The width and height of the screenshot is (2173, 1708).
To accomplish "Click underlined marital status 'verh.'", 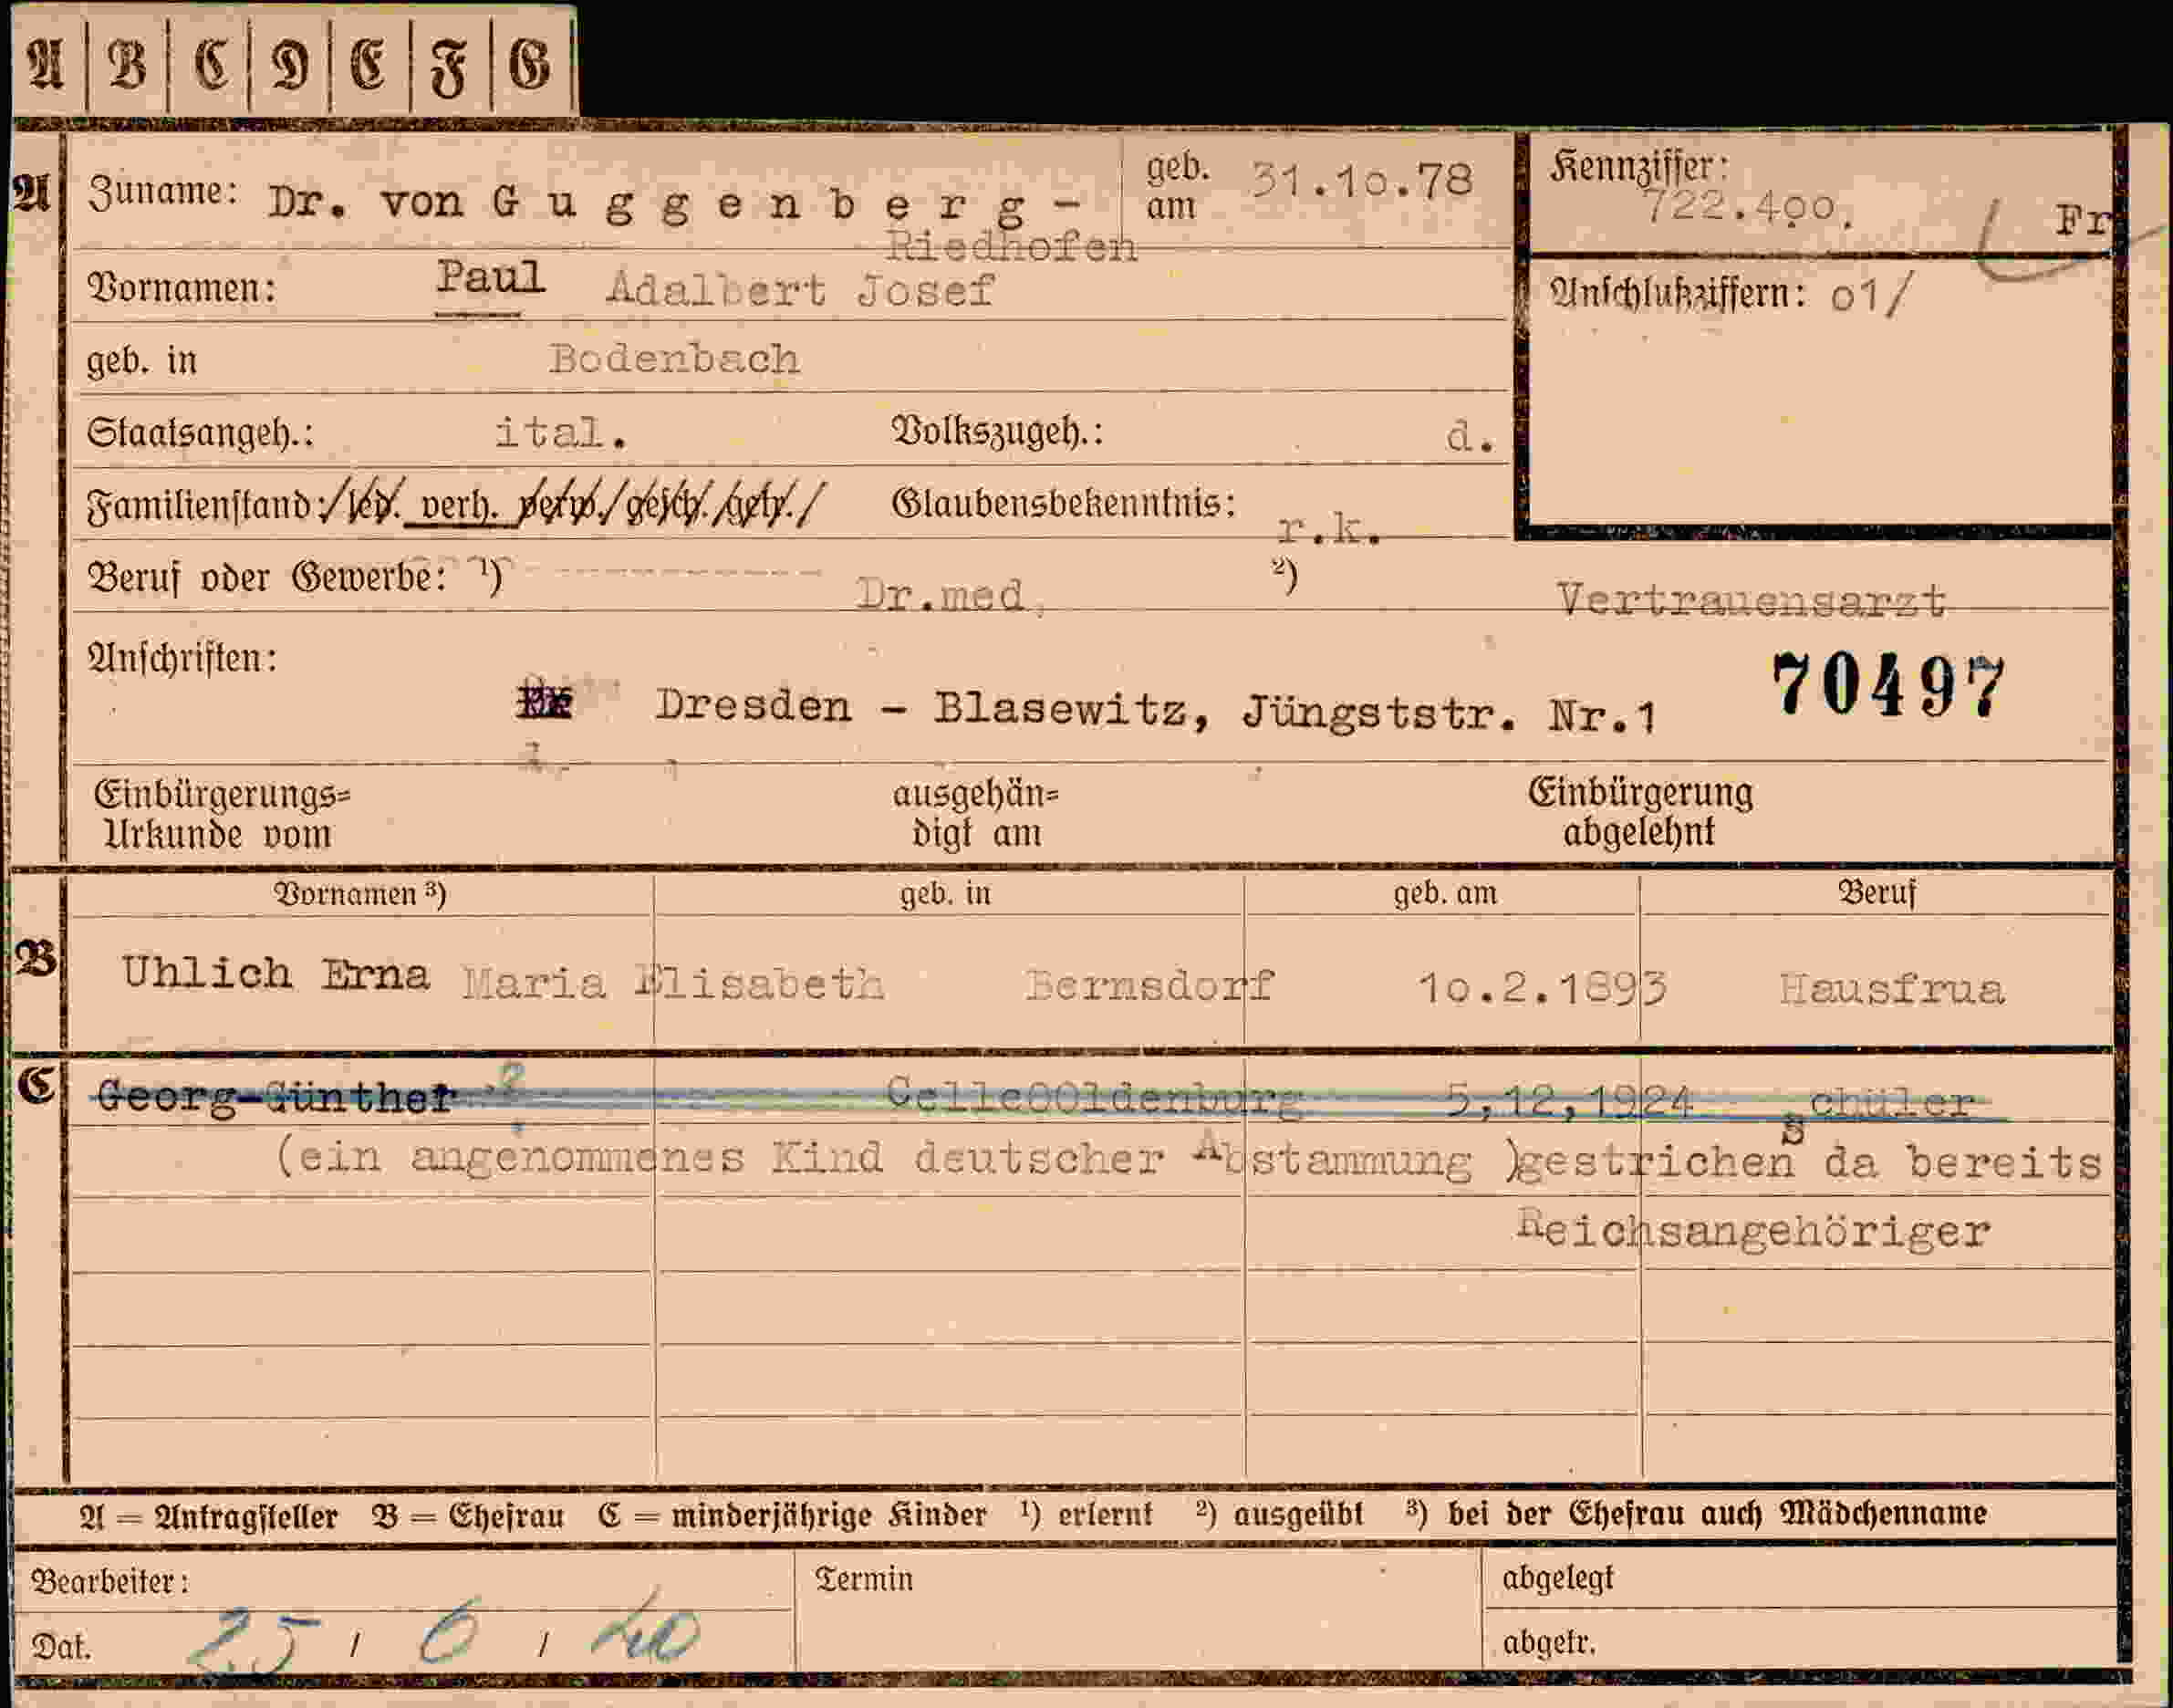I will (460, 506).
